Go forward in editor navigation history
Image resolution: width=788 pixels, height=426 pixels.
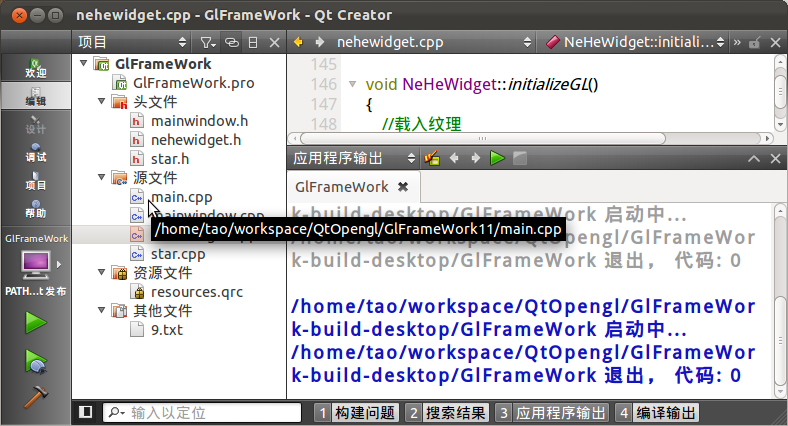click(320, 42)
